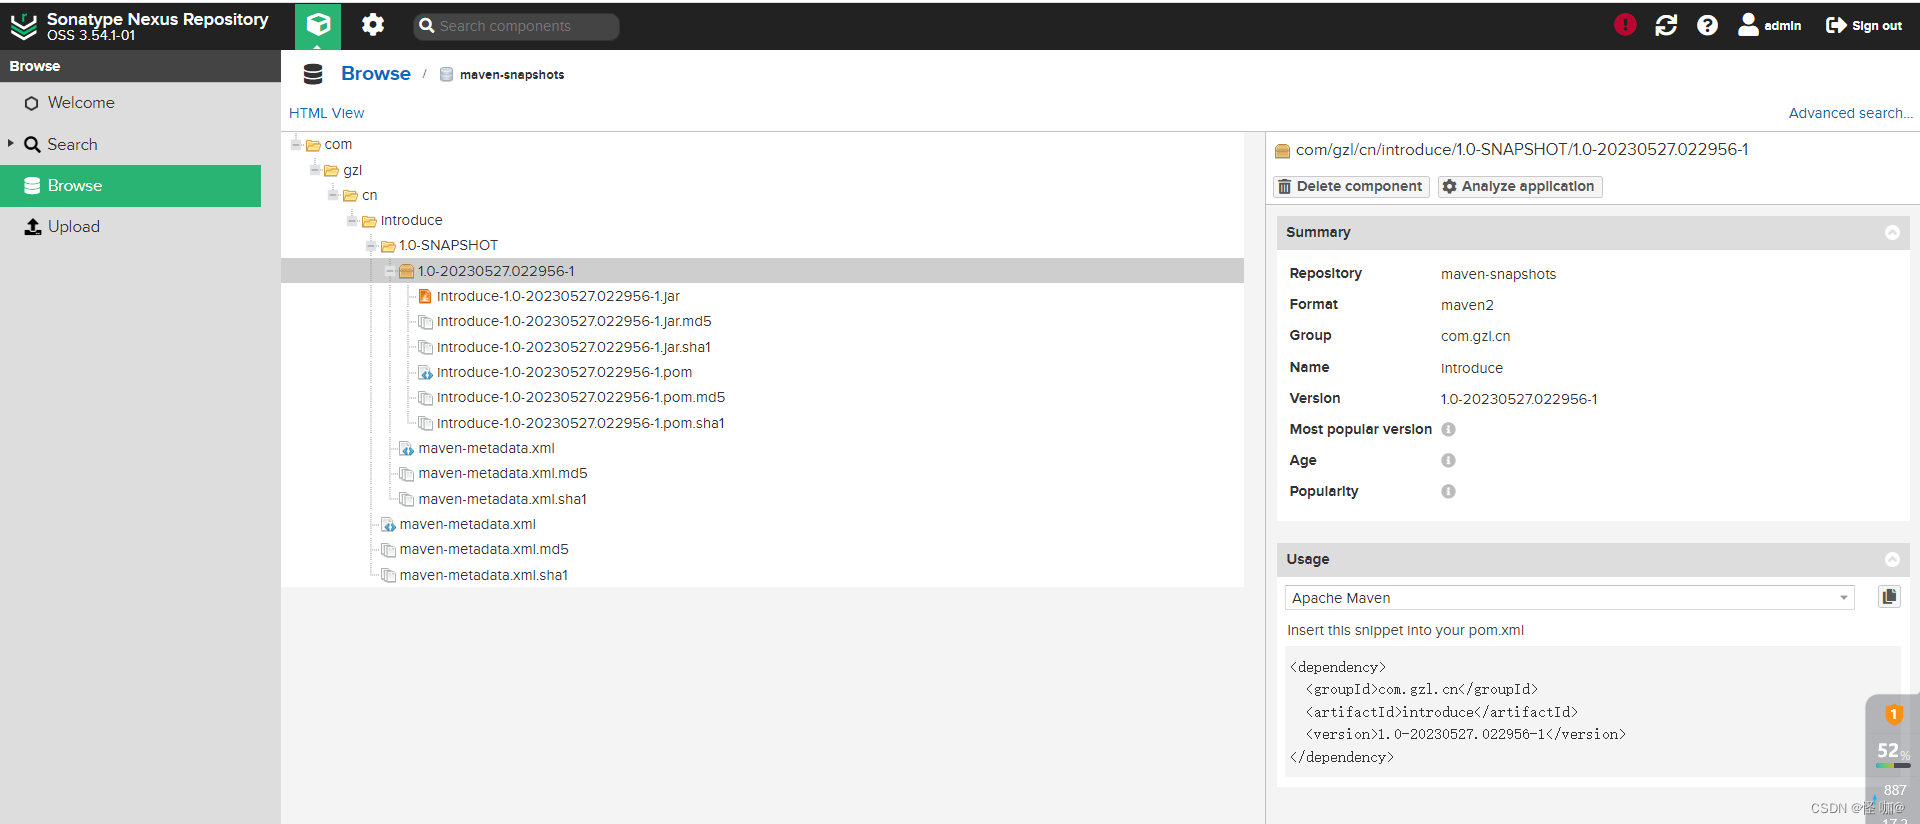Select introduce-1.0-20230527.022956-1.pom.md5
The image size is (1920, 824).
pos(581,397)
